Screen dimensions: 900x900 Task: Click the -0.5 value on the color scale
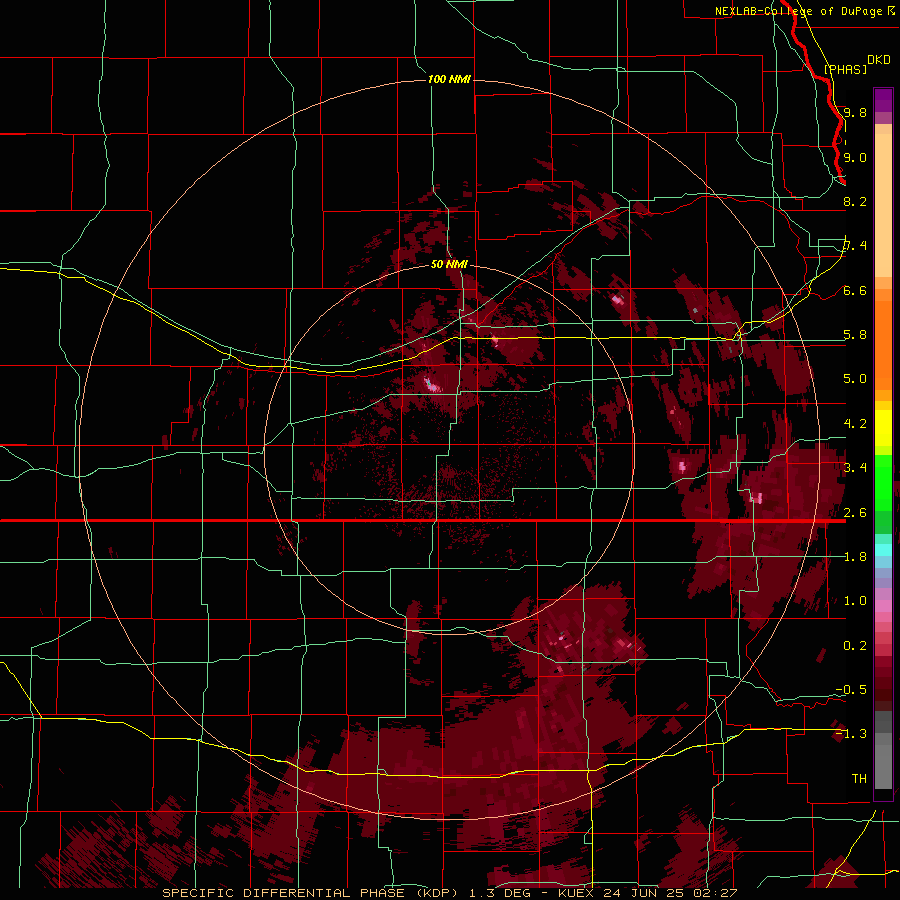click(x=851, y=690)
